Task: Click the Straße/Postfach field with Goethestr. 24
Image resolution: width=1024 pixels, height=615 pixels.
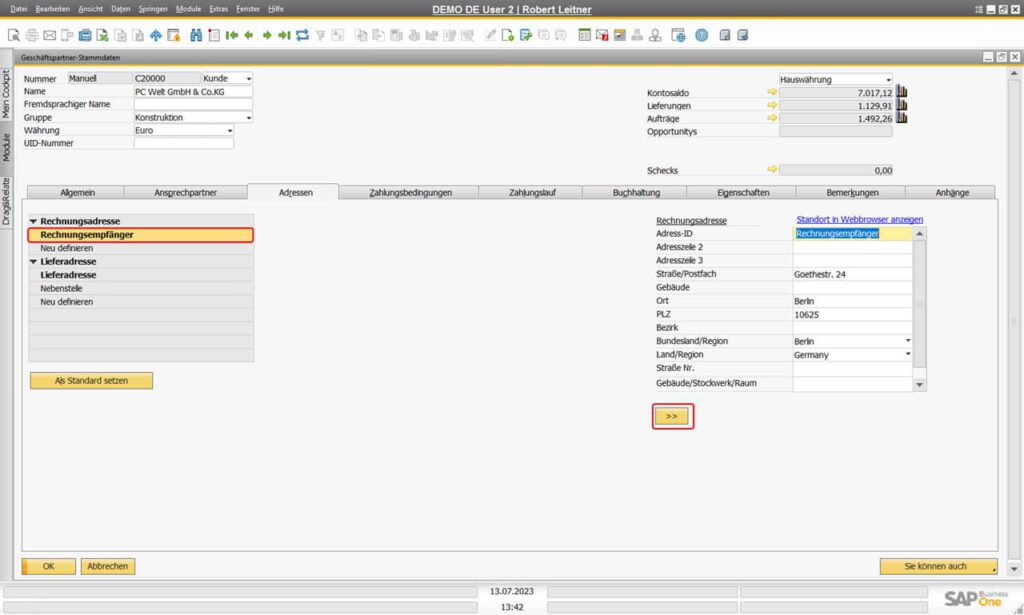Action: point(852,274)
